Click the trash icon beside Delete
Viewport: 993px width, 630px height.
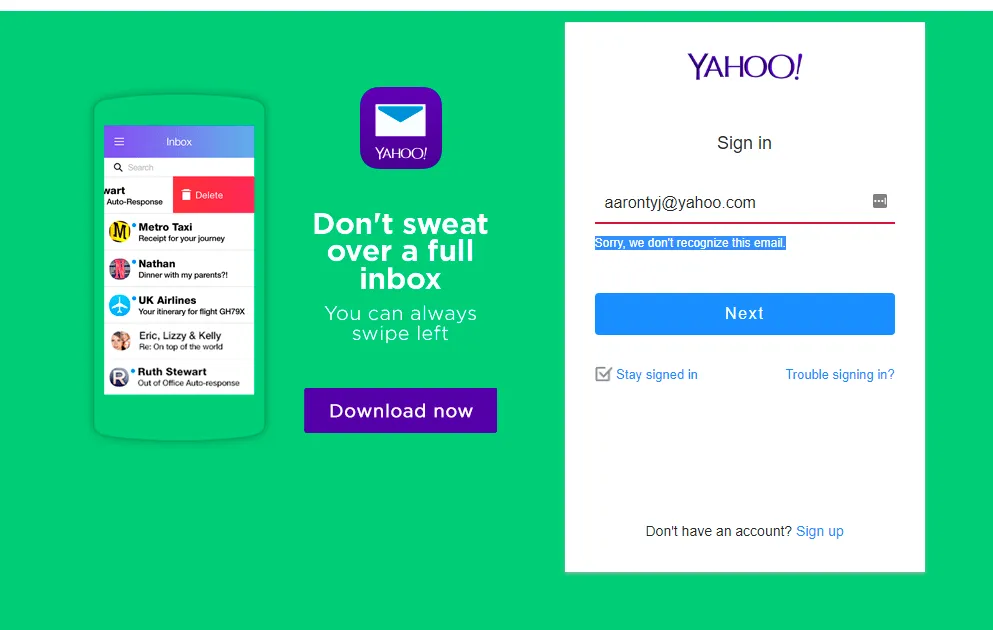coord(186,195)
